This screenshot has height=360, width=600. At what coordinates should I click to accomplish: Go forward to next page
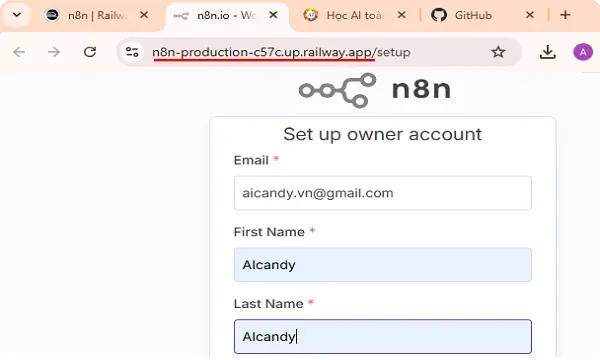pyautogui.click(x=54, y=52)
